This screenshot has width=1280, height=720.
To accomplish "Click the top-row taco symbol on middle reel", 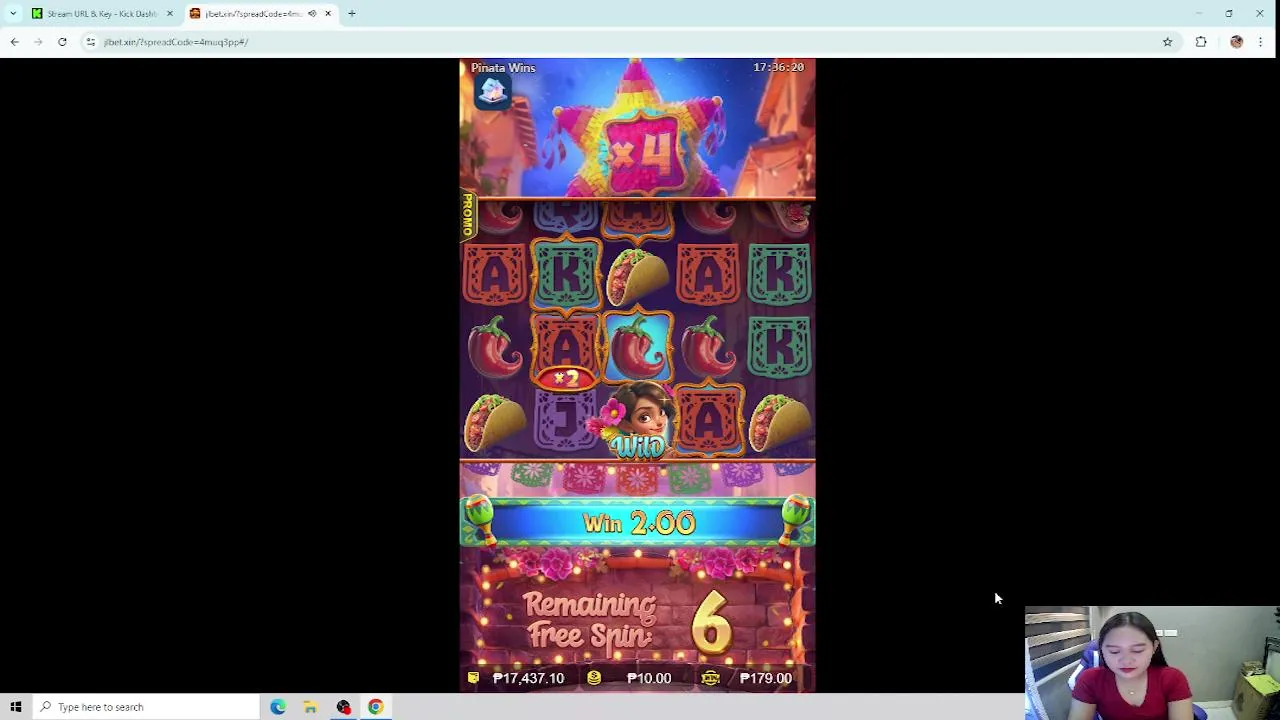I will pos(638,276).
